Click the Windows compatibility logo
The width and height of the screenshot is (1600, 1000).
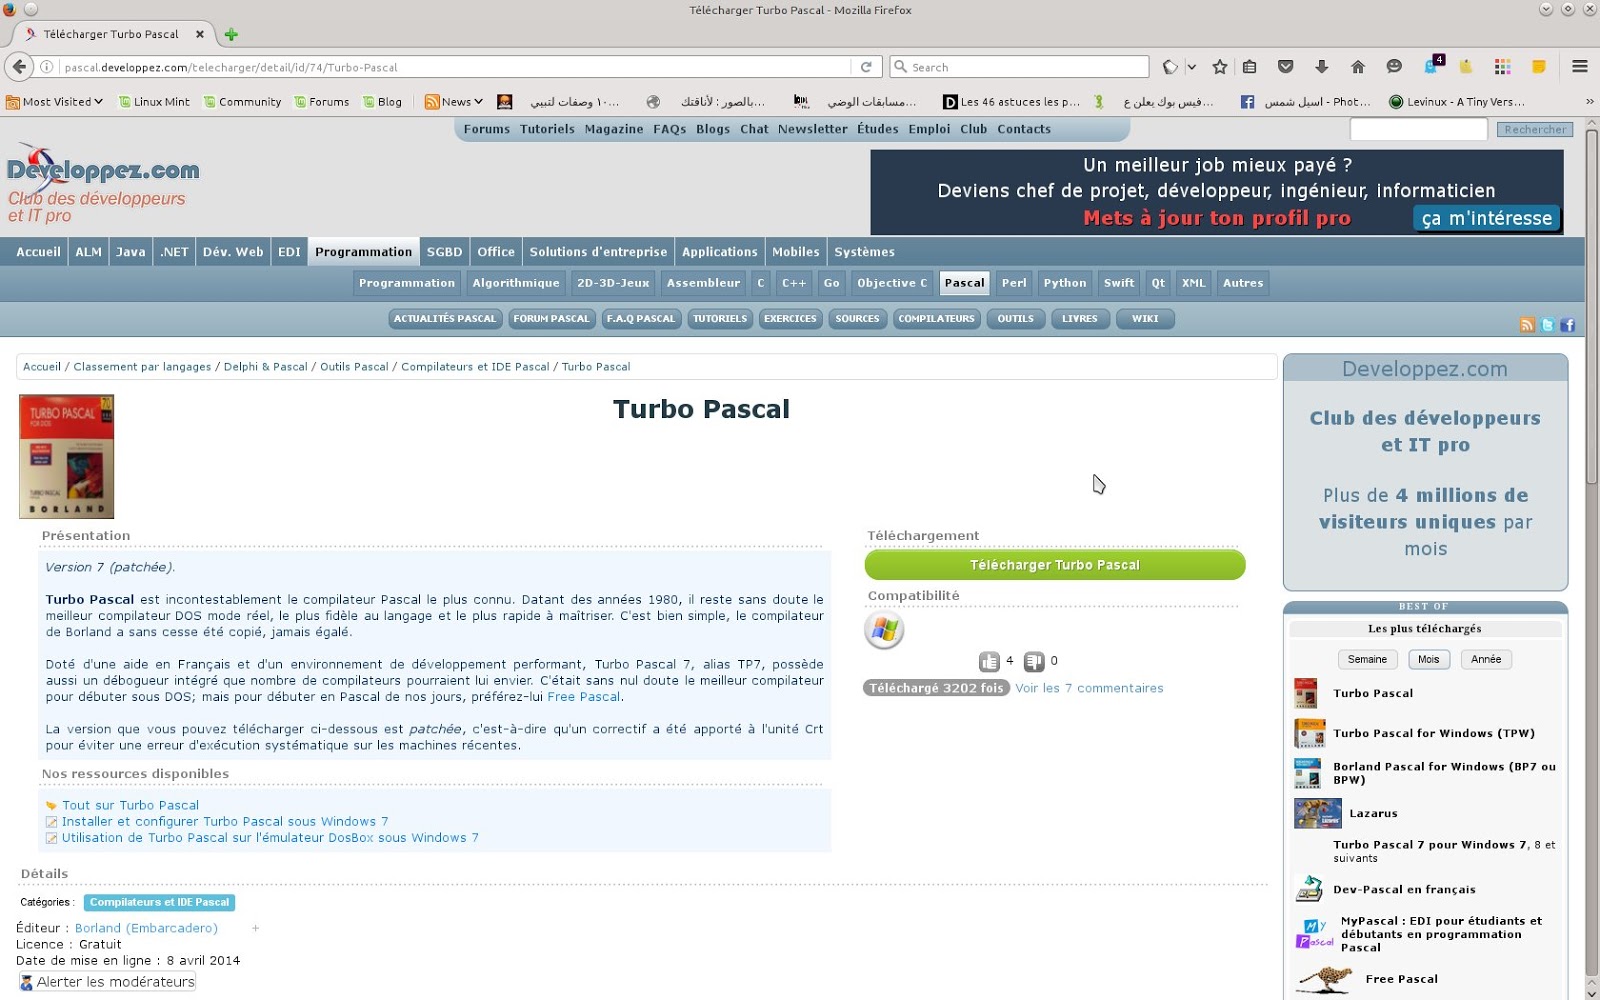click(x=884, y=630)
